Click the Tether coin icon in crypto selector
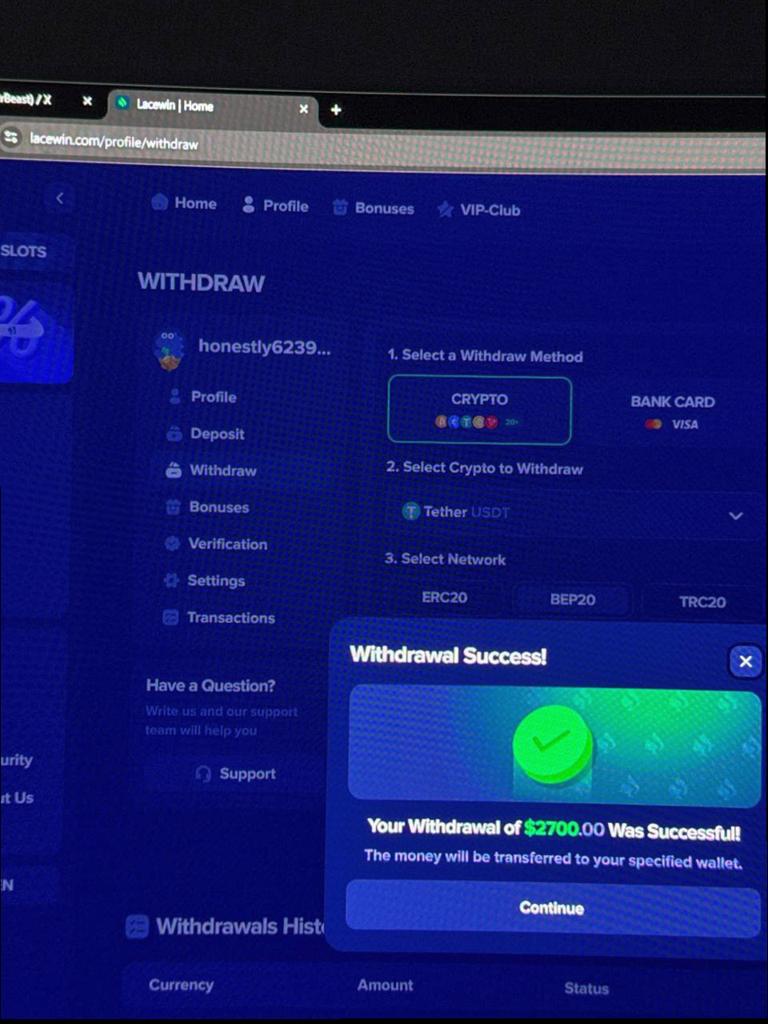Viewport: 768px width, 1024px height. (x=411, y=511)
